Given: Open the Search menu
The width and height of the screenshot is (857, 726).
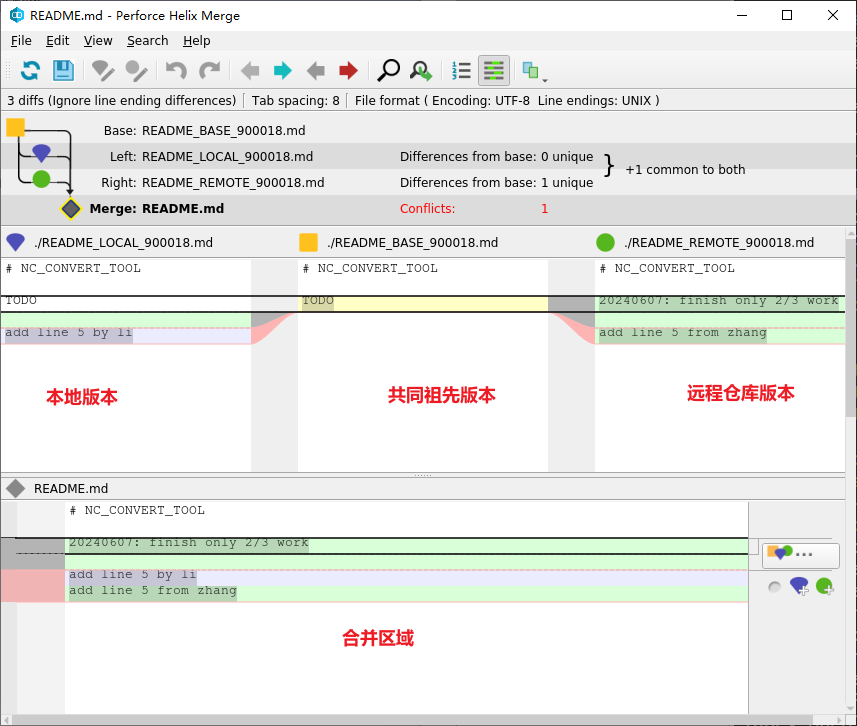Looking at the screenshot, I should point(148,41).
